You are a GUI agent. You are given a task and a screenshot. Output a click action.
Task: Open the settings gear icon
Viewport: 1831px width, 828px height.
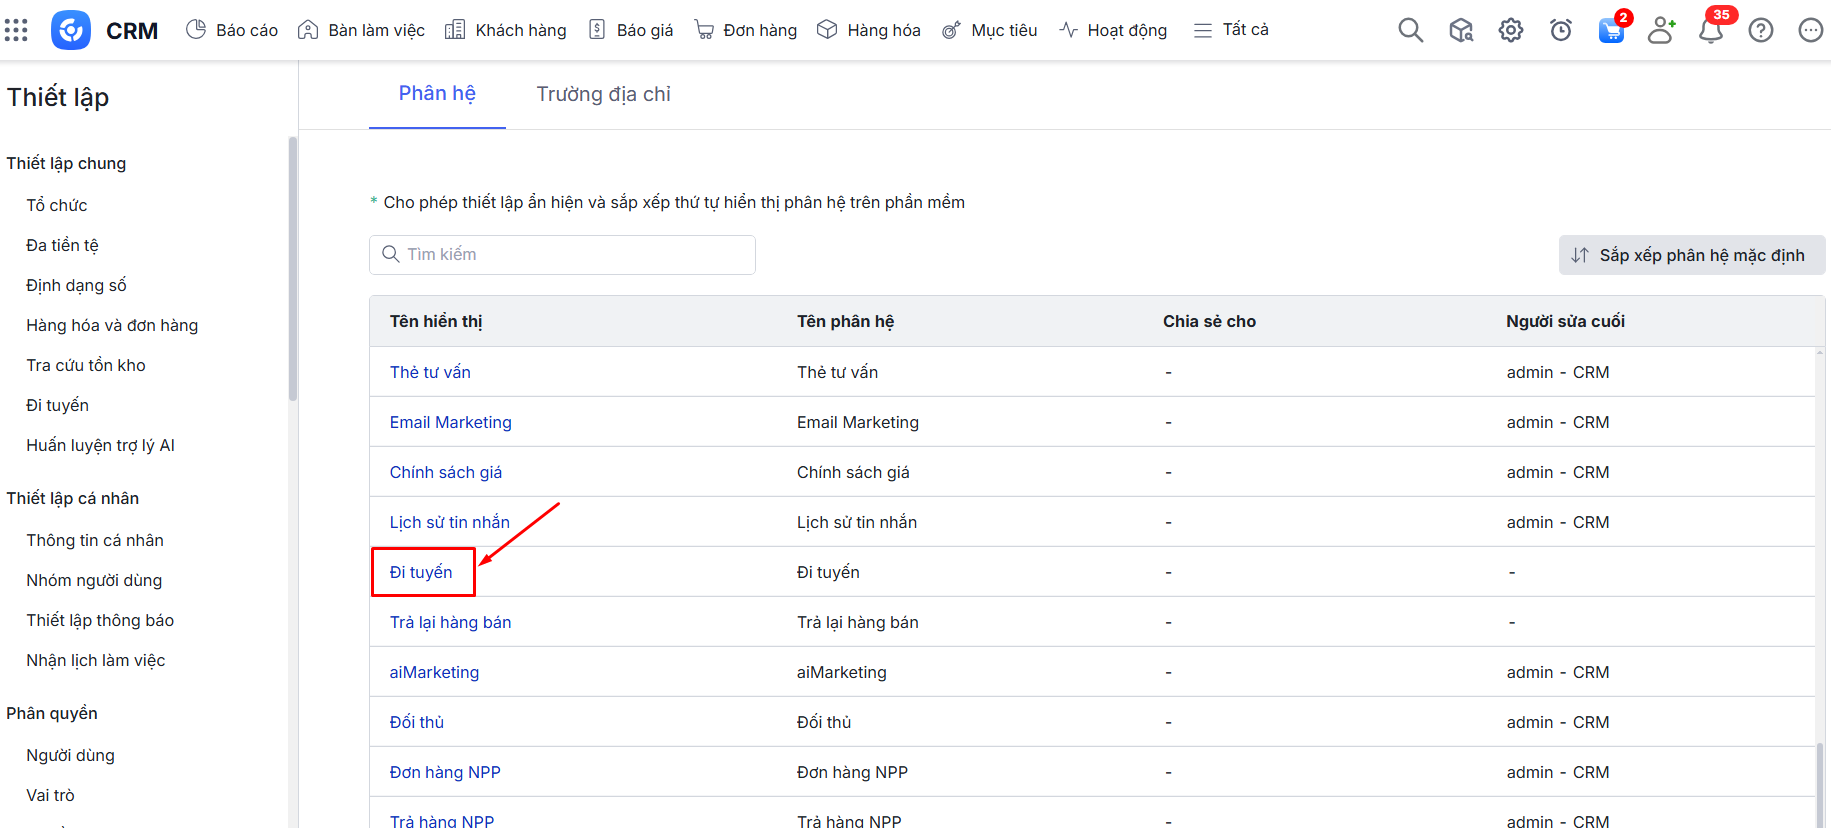click(1510, 30)
